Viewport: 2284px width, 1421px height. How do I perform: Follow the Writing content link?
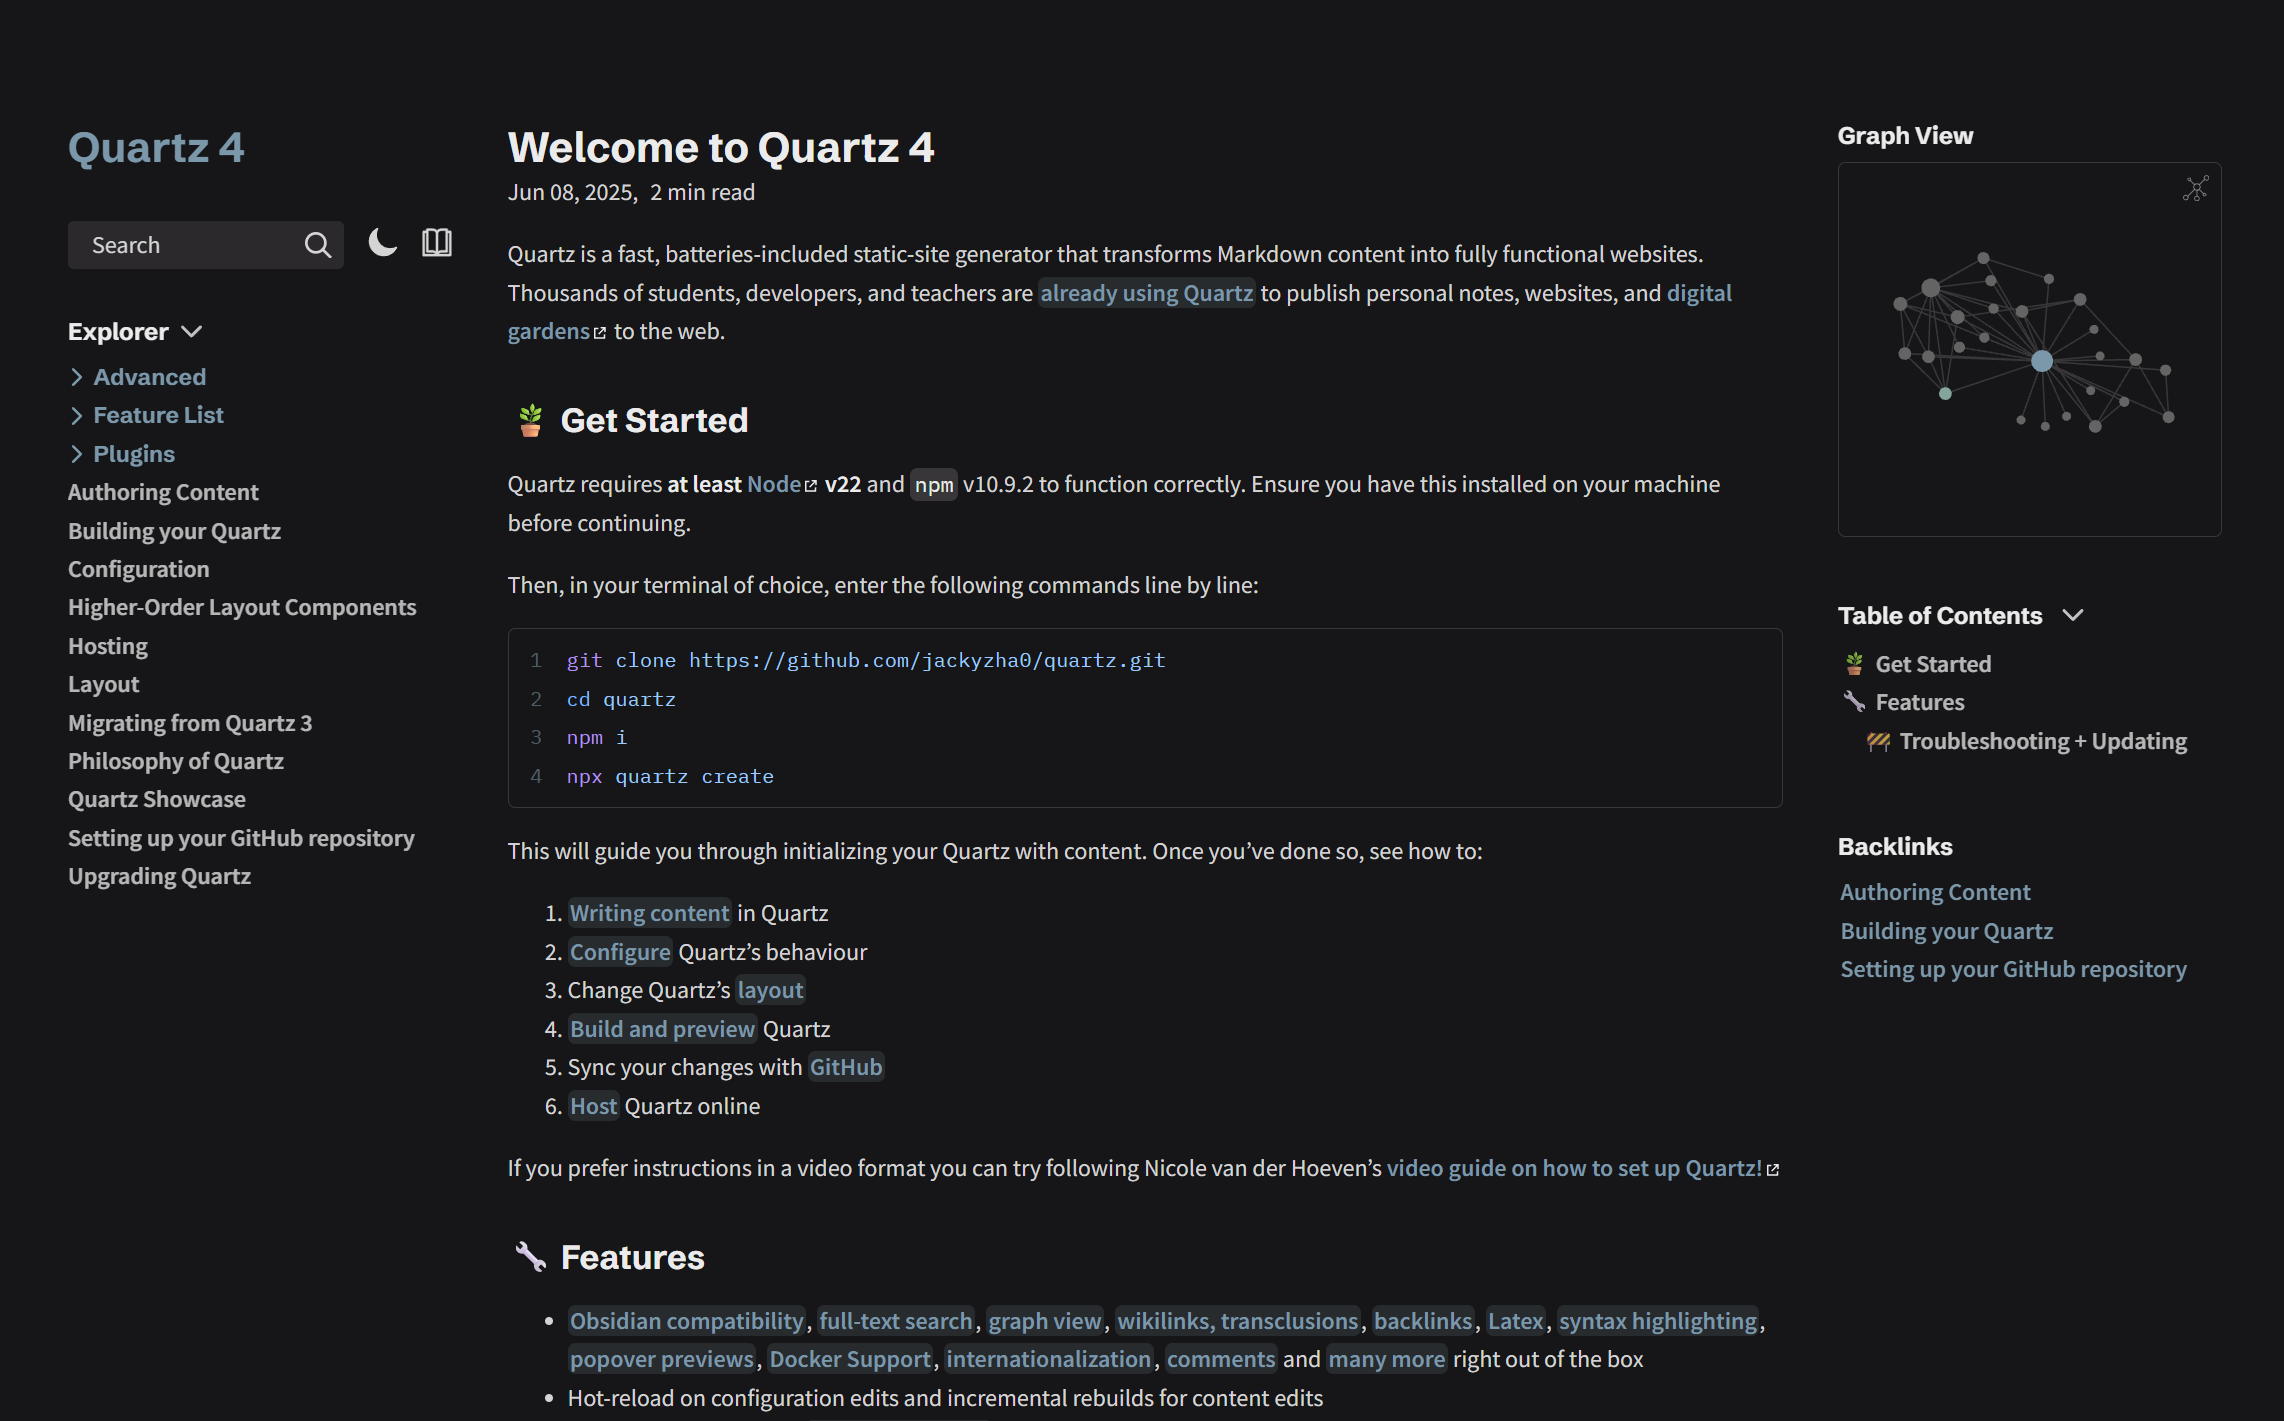tap(649, 913)
